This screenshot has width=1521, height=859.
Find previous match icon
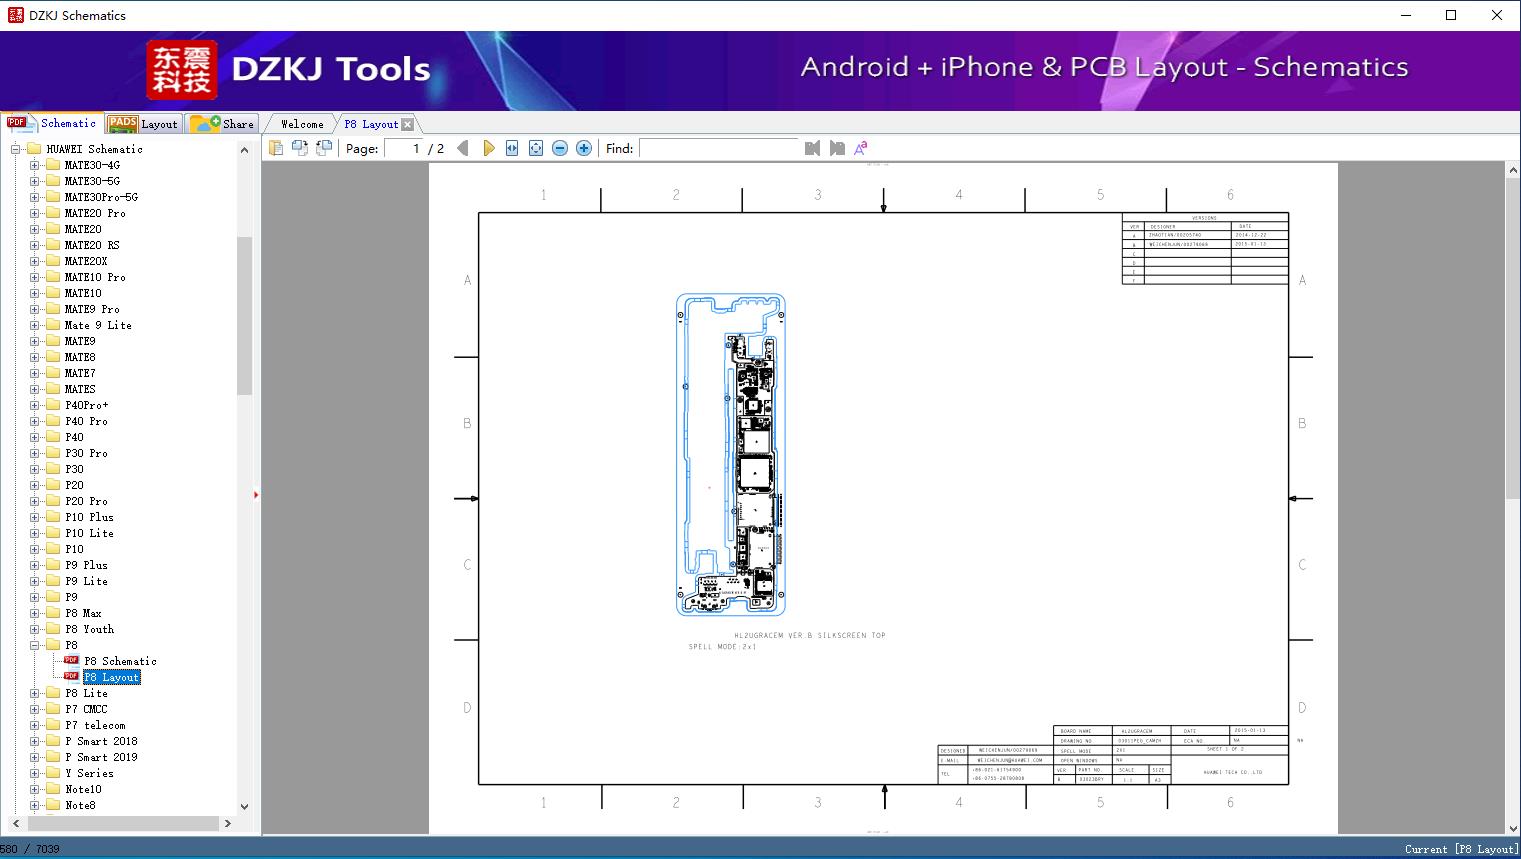(x=812, y=148)
